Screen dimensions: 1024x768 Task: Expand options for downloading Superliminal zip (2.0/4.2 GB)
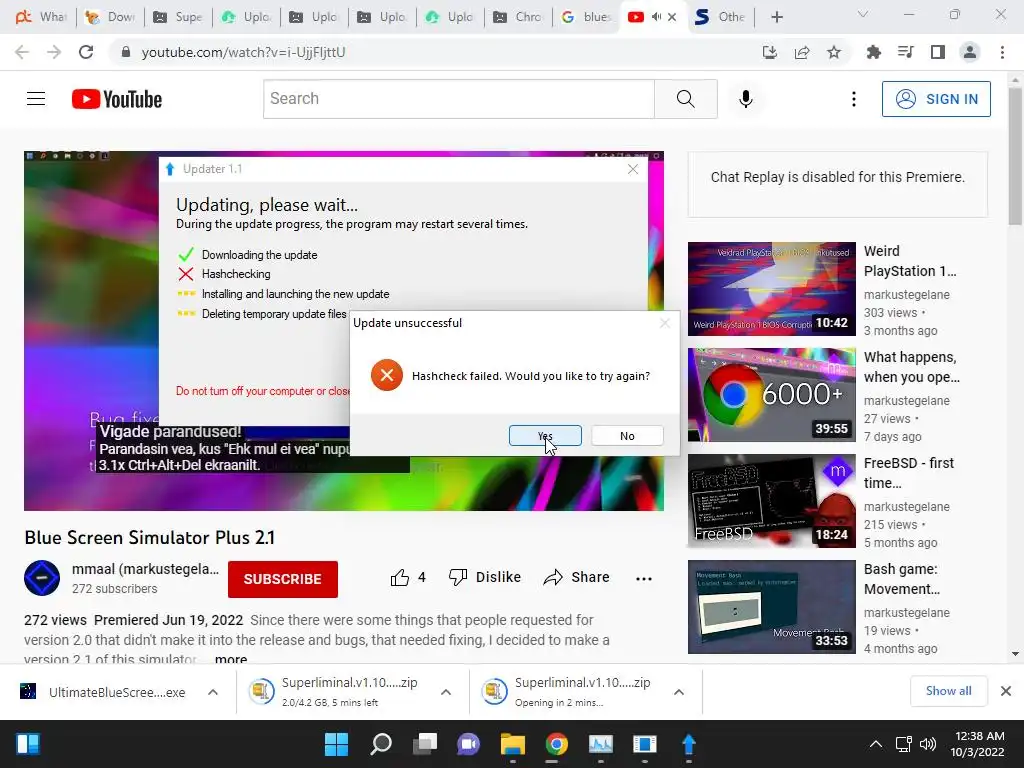[x=445, y=692]
